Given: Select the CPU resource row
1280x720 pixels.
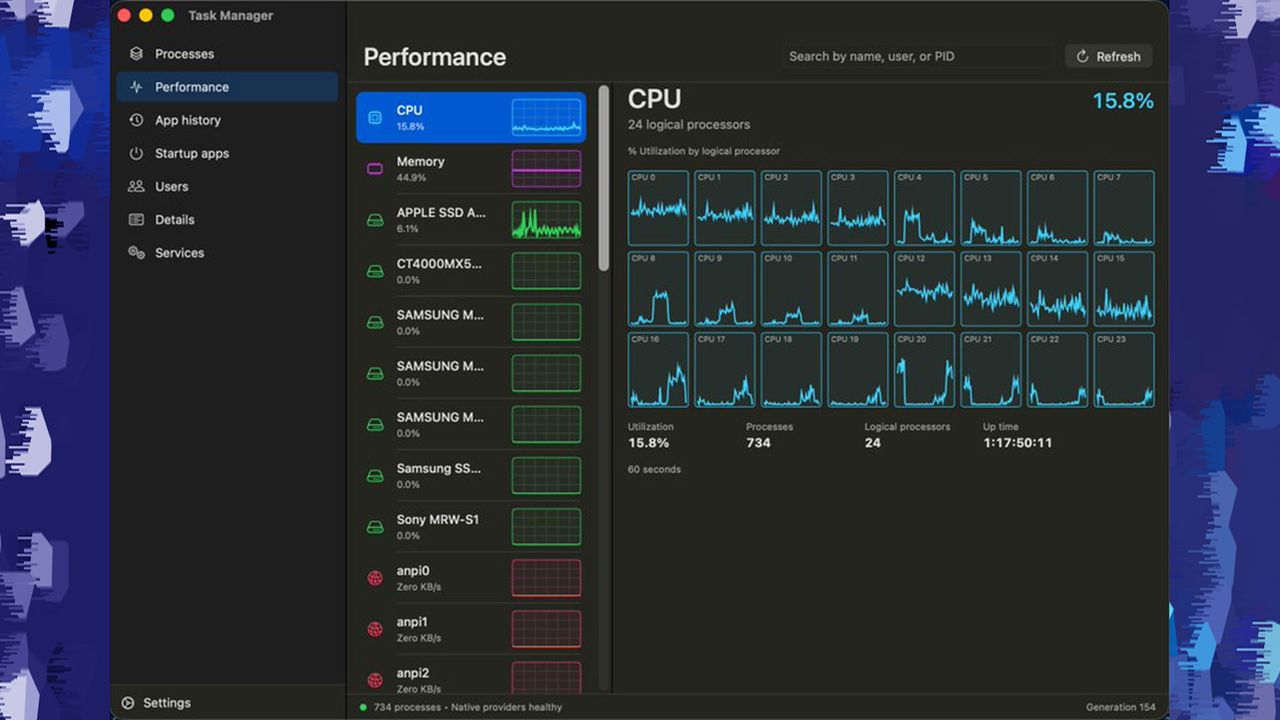Looking at the screenshot, I should 471,118.
